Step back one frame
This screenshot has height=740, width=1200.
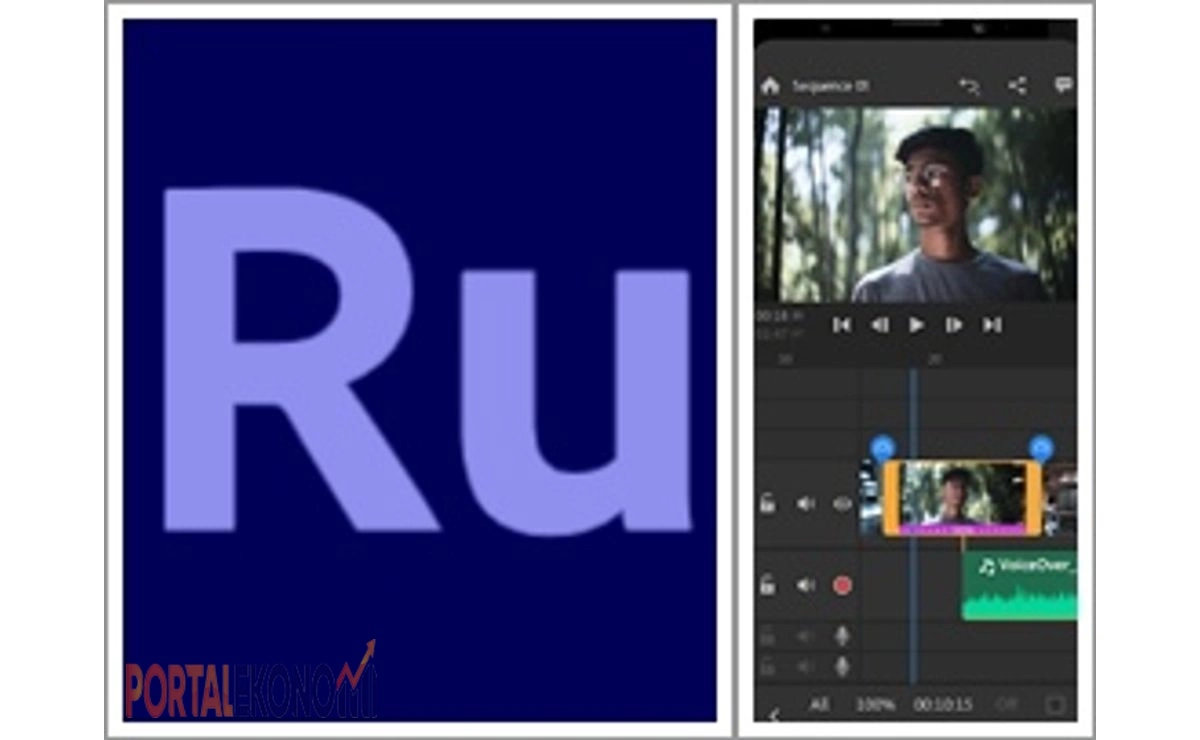(879, 325)
